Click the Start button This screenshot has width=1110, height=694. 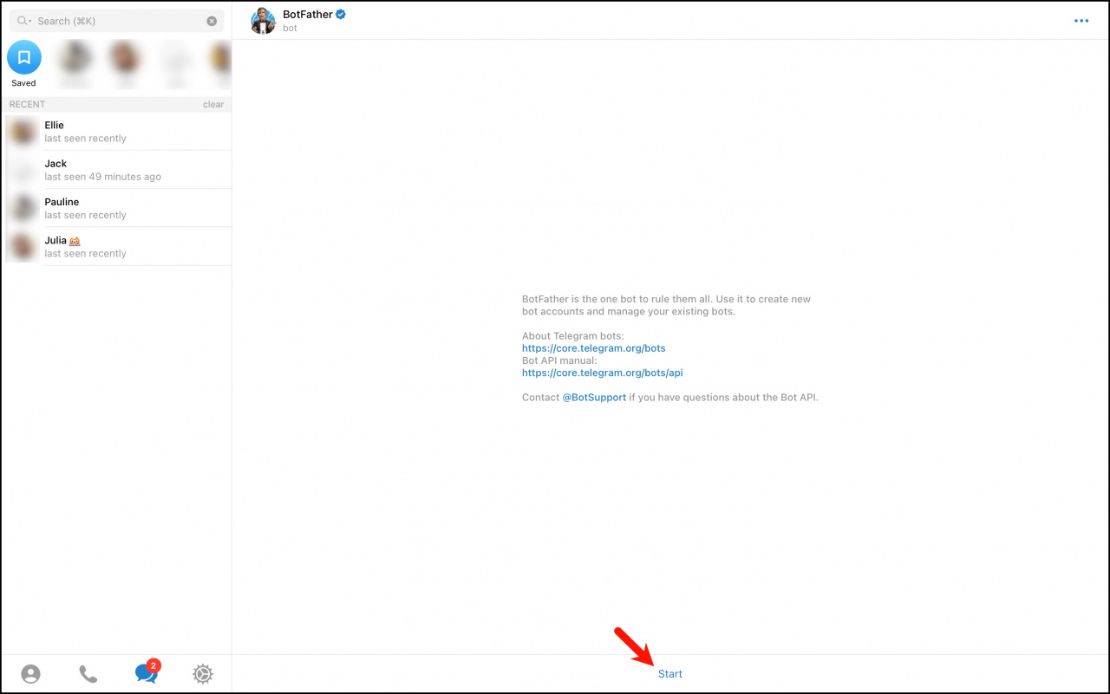(670, 673)
